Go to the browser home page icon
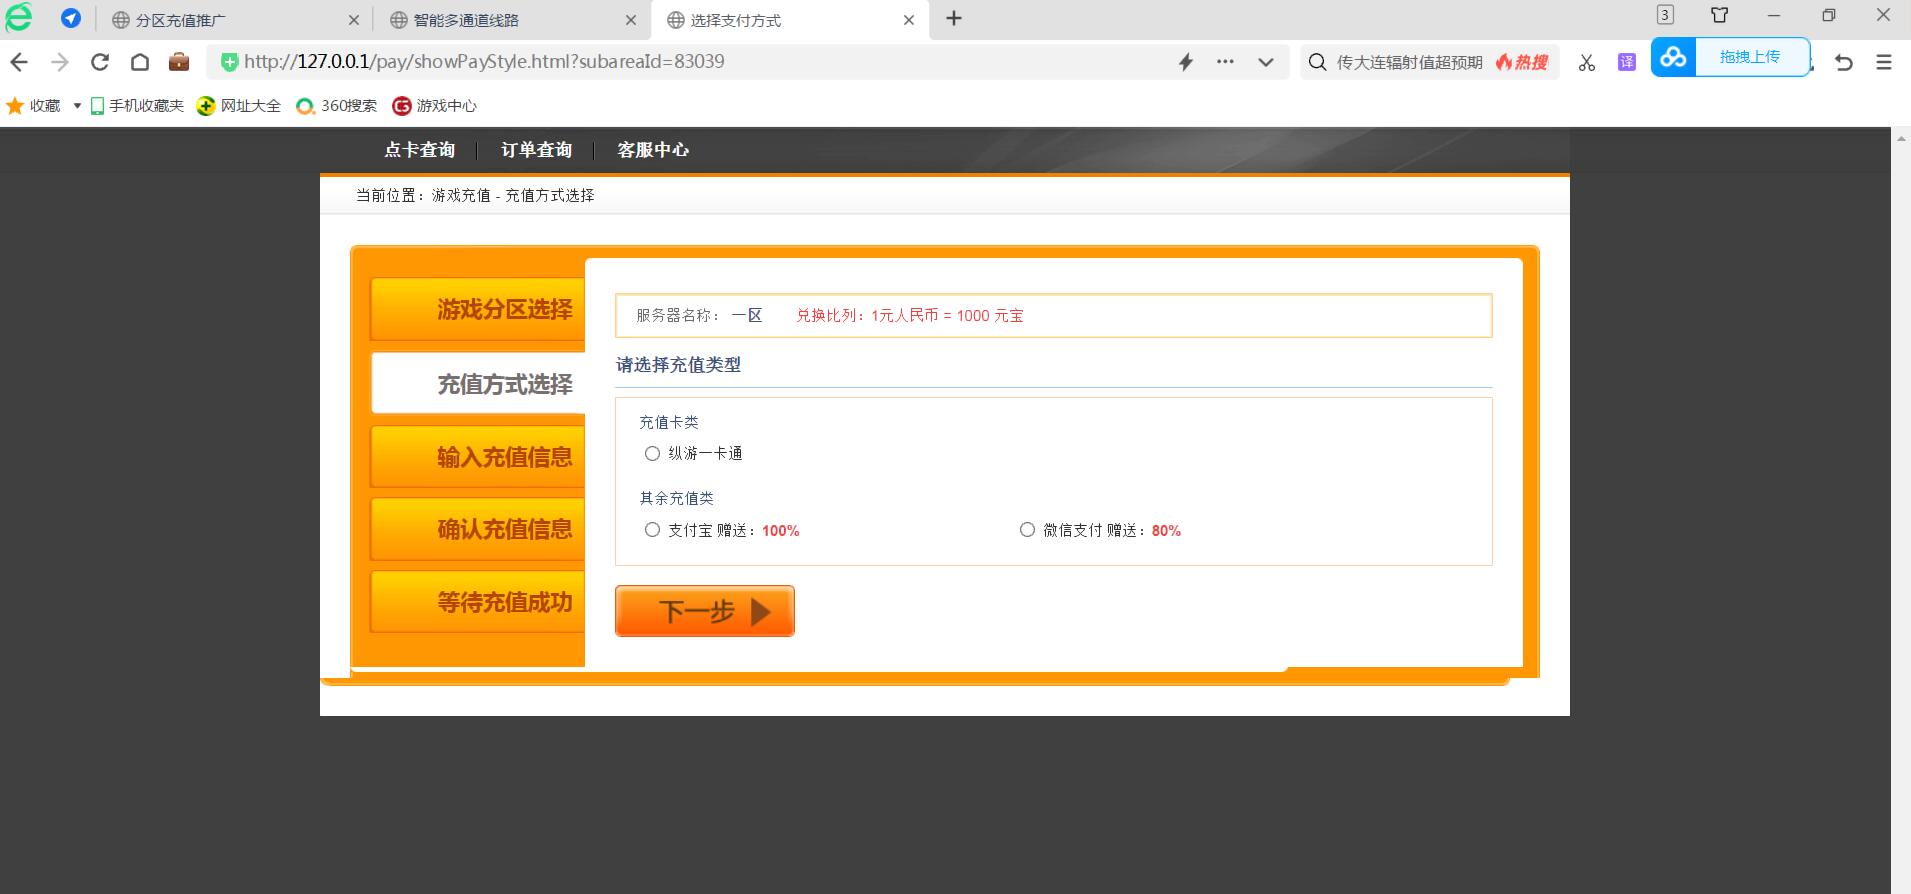The image size is (1911, 894). 140,62
